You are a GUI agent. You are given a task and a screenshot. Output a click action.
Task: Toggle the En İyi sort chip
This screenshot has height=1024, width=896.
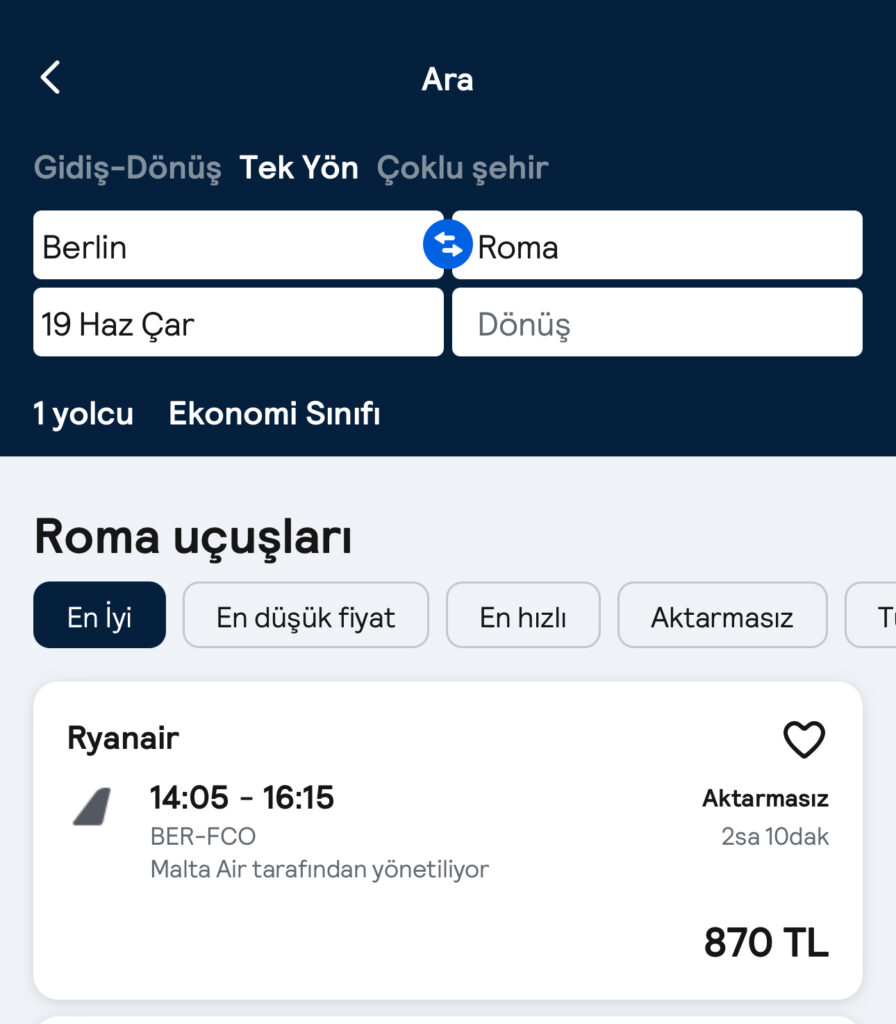99,616
